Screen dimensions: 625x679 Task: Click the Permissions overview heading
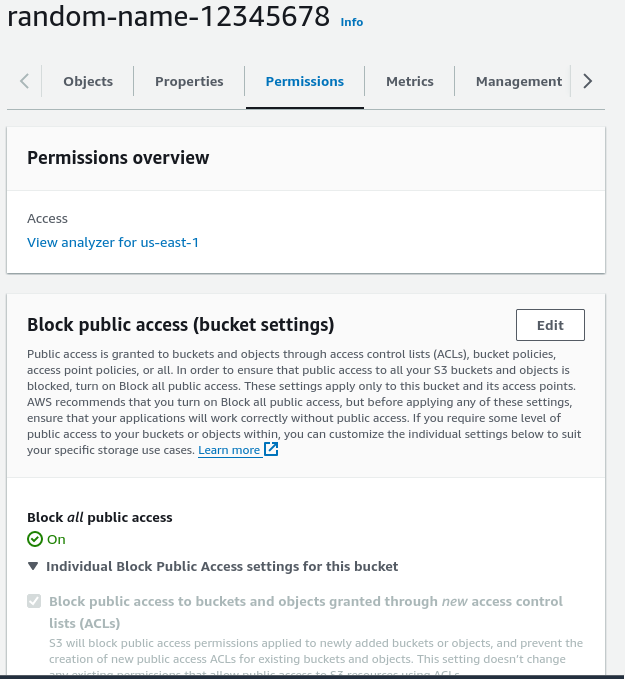pos(118,157)
